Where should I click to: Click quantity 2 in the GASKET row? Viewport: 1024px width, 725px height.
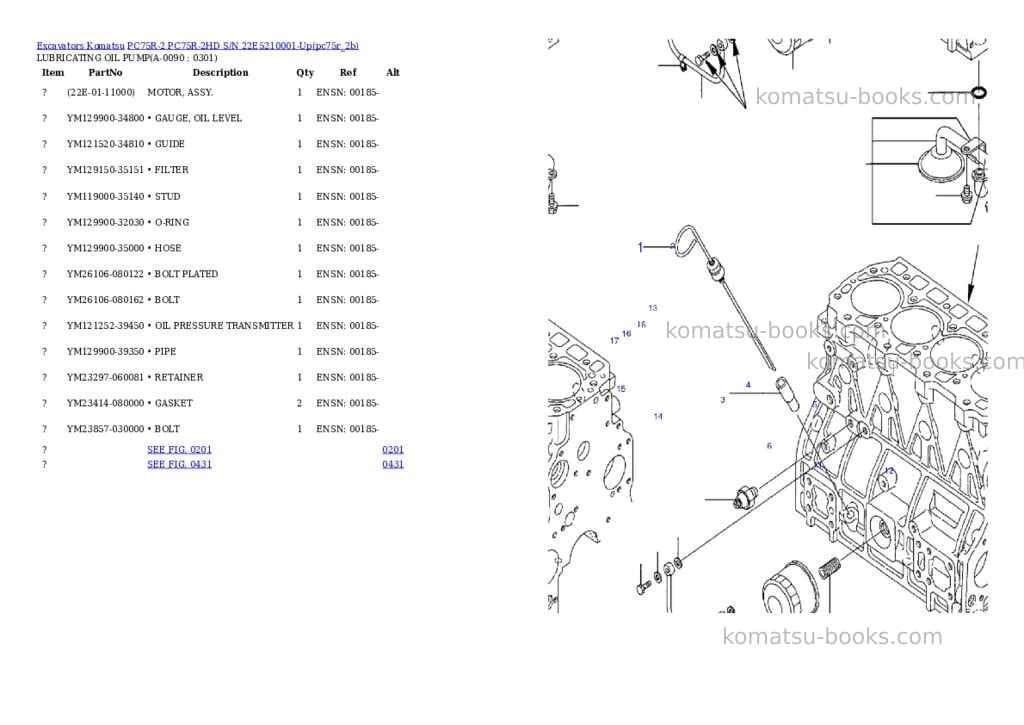(x=300, y=404)
